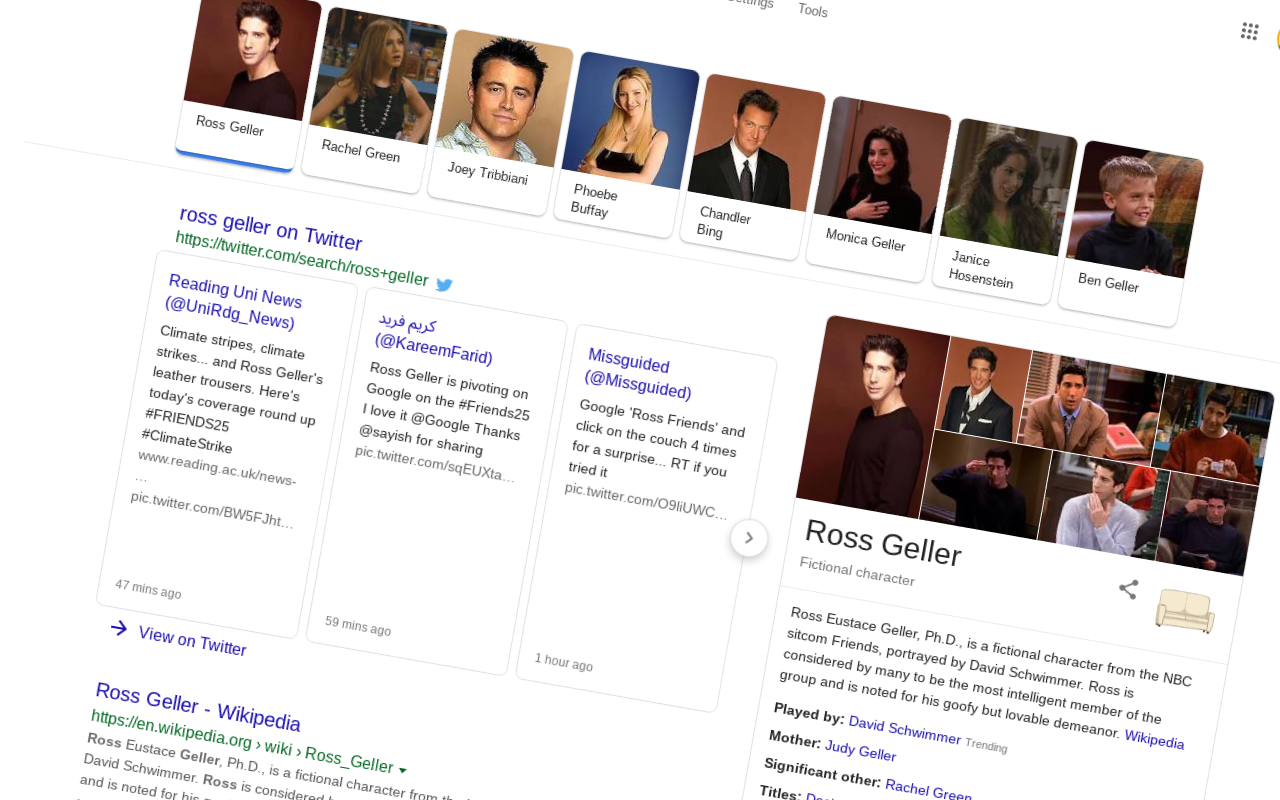
Task: Click the share icon in knowledge panel
Action: (x=1128, y=589)
